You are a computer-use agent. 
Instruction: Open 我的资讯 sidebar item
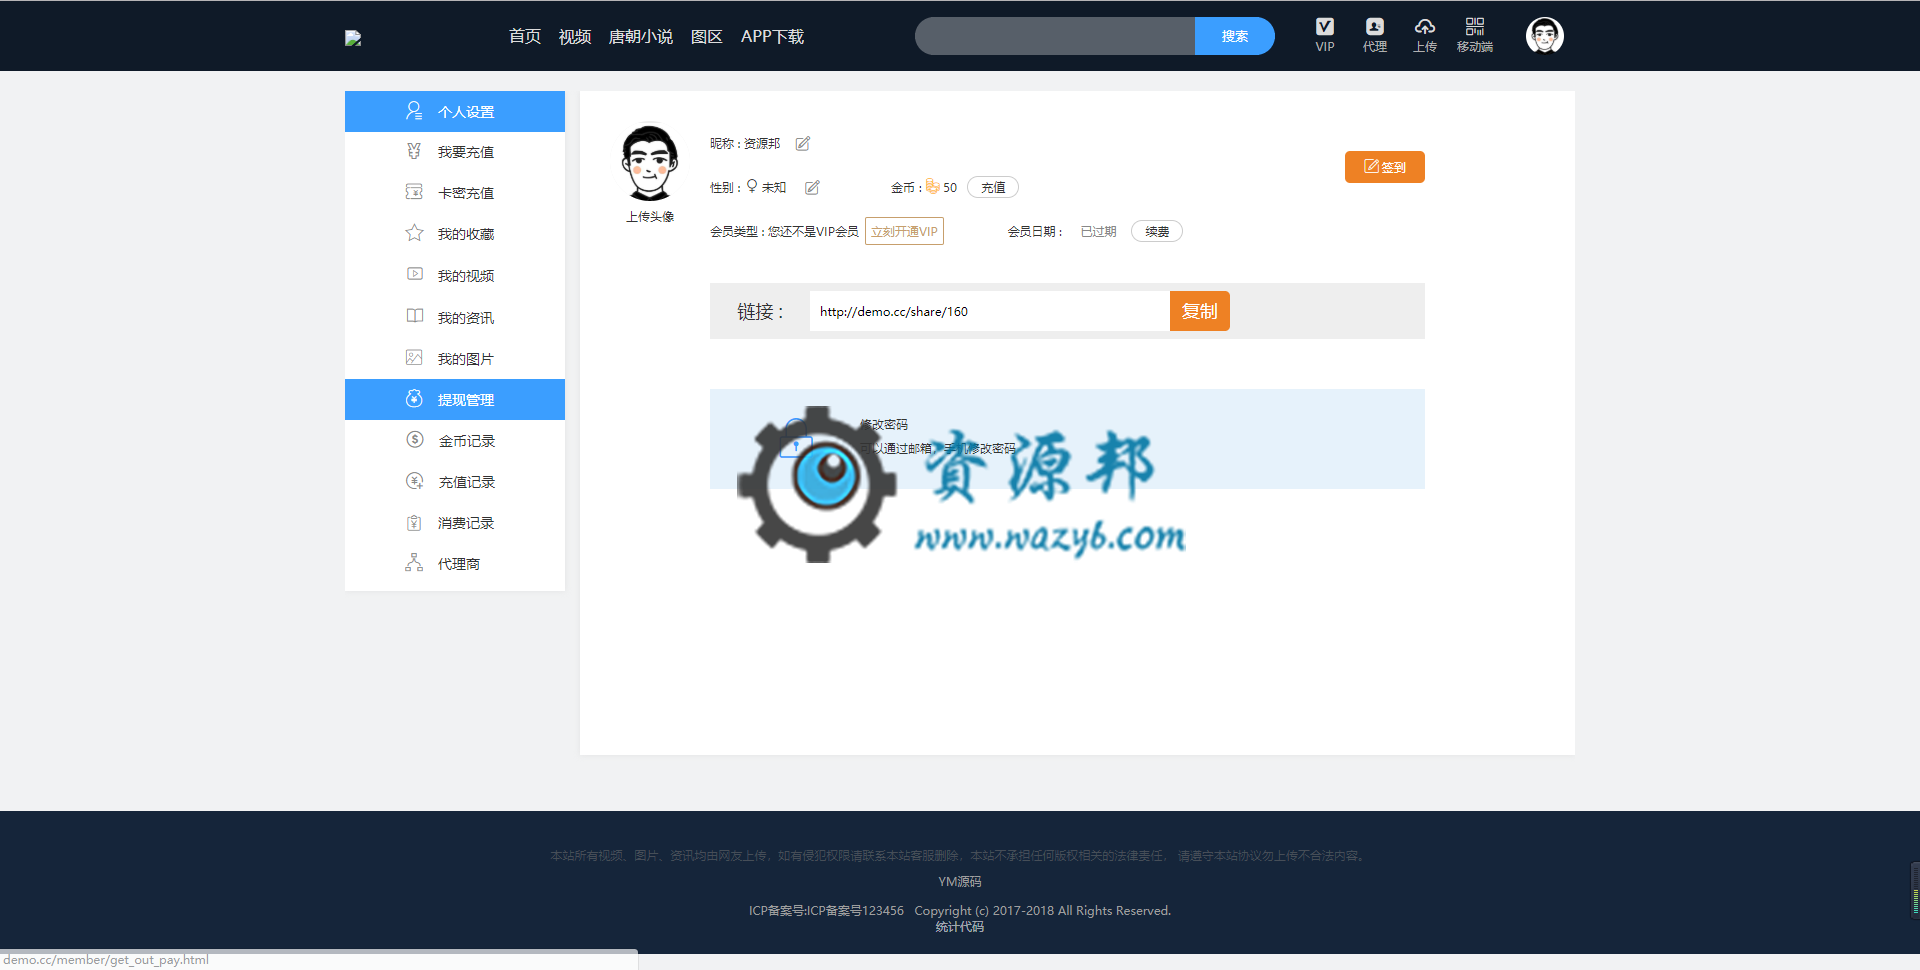(455, 318)
